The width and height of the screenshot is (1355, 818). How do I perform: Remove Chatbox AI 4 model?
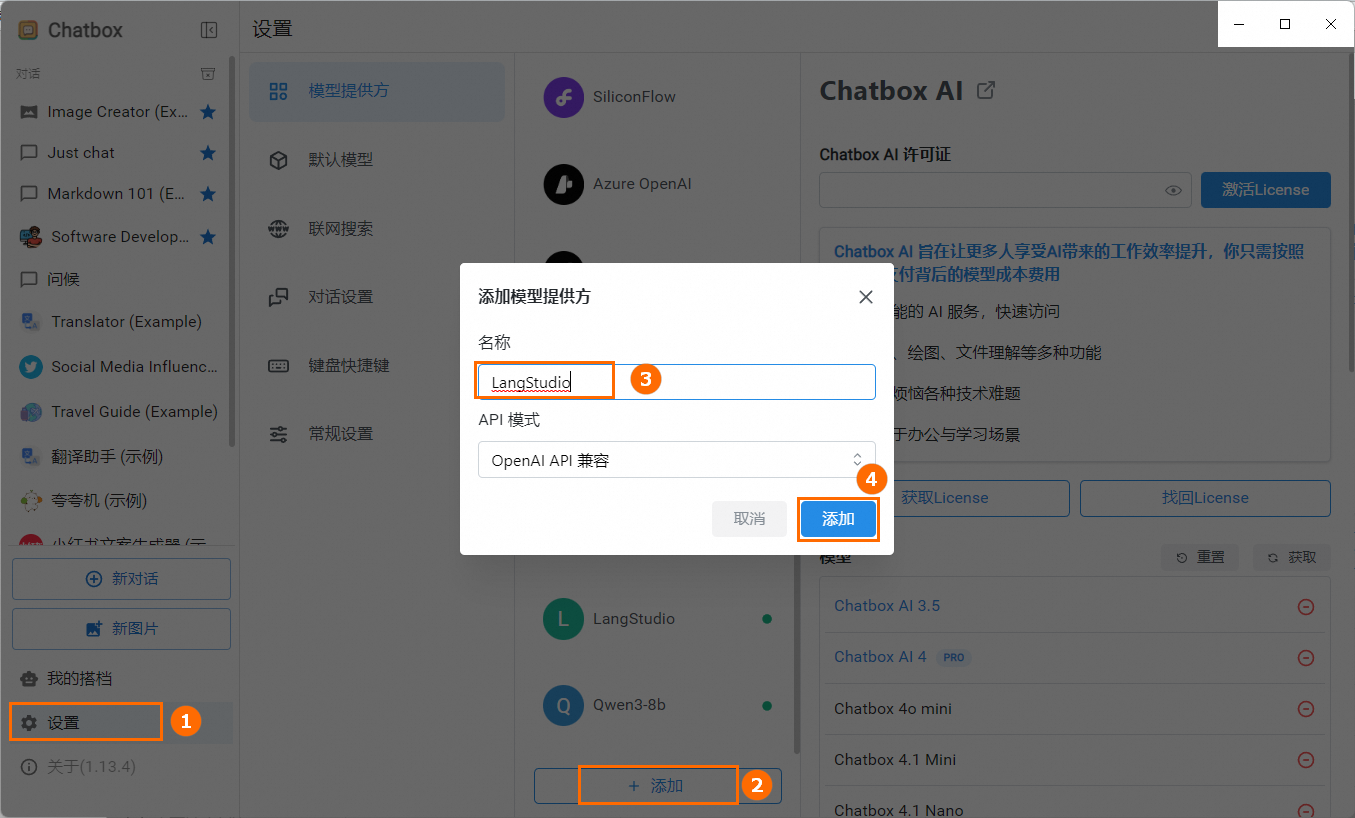tap(1305, 658)
